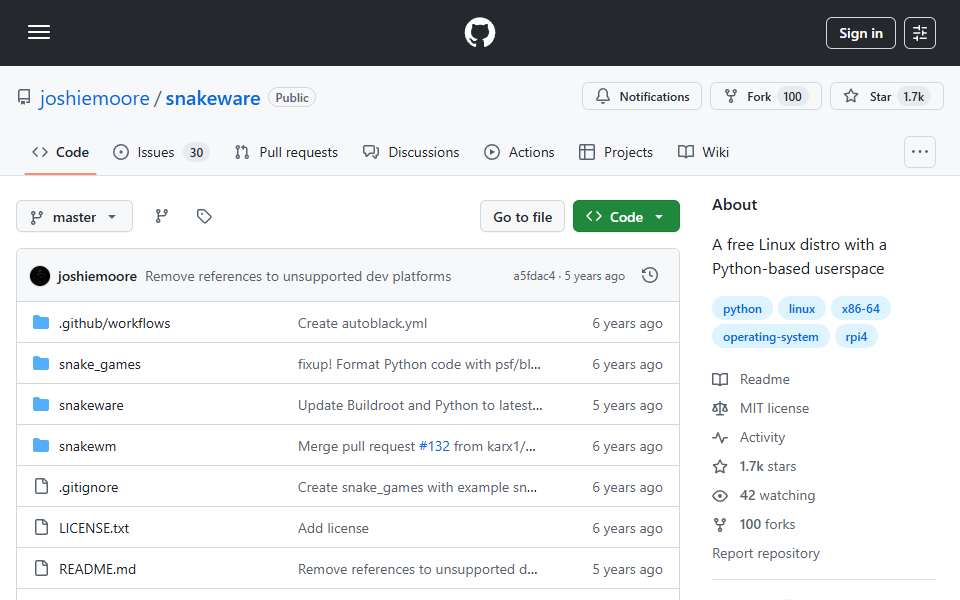This screenshot has width=960, height=600.
Task: Open the snakewm folder name
Action: click(88, 446)
